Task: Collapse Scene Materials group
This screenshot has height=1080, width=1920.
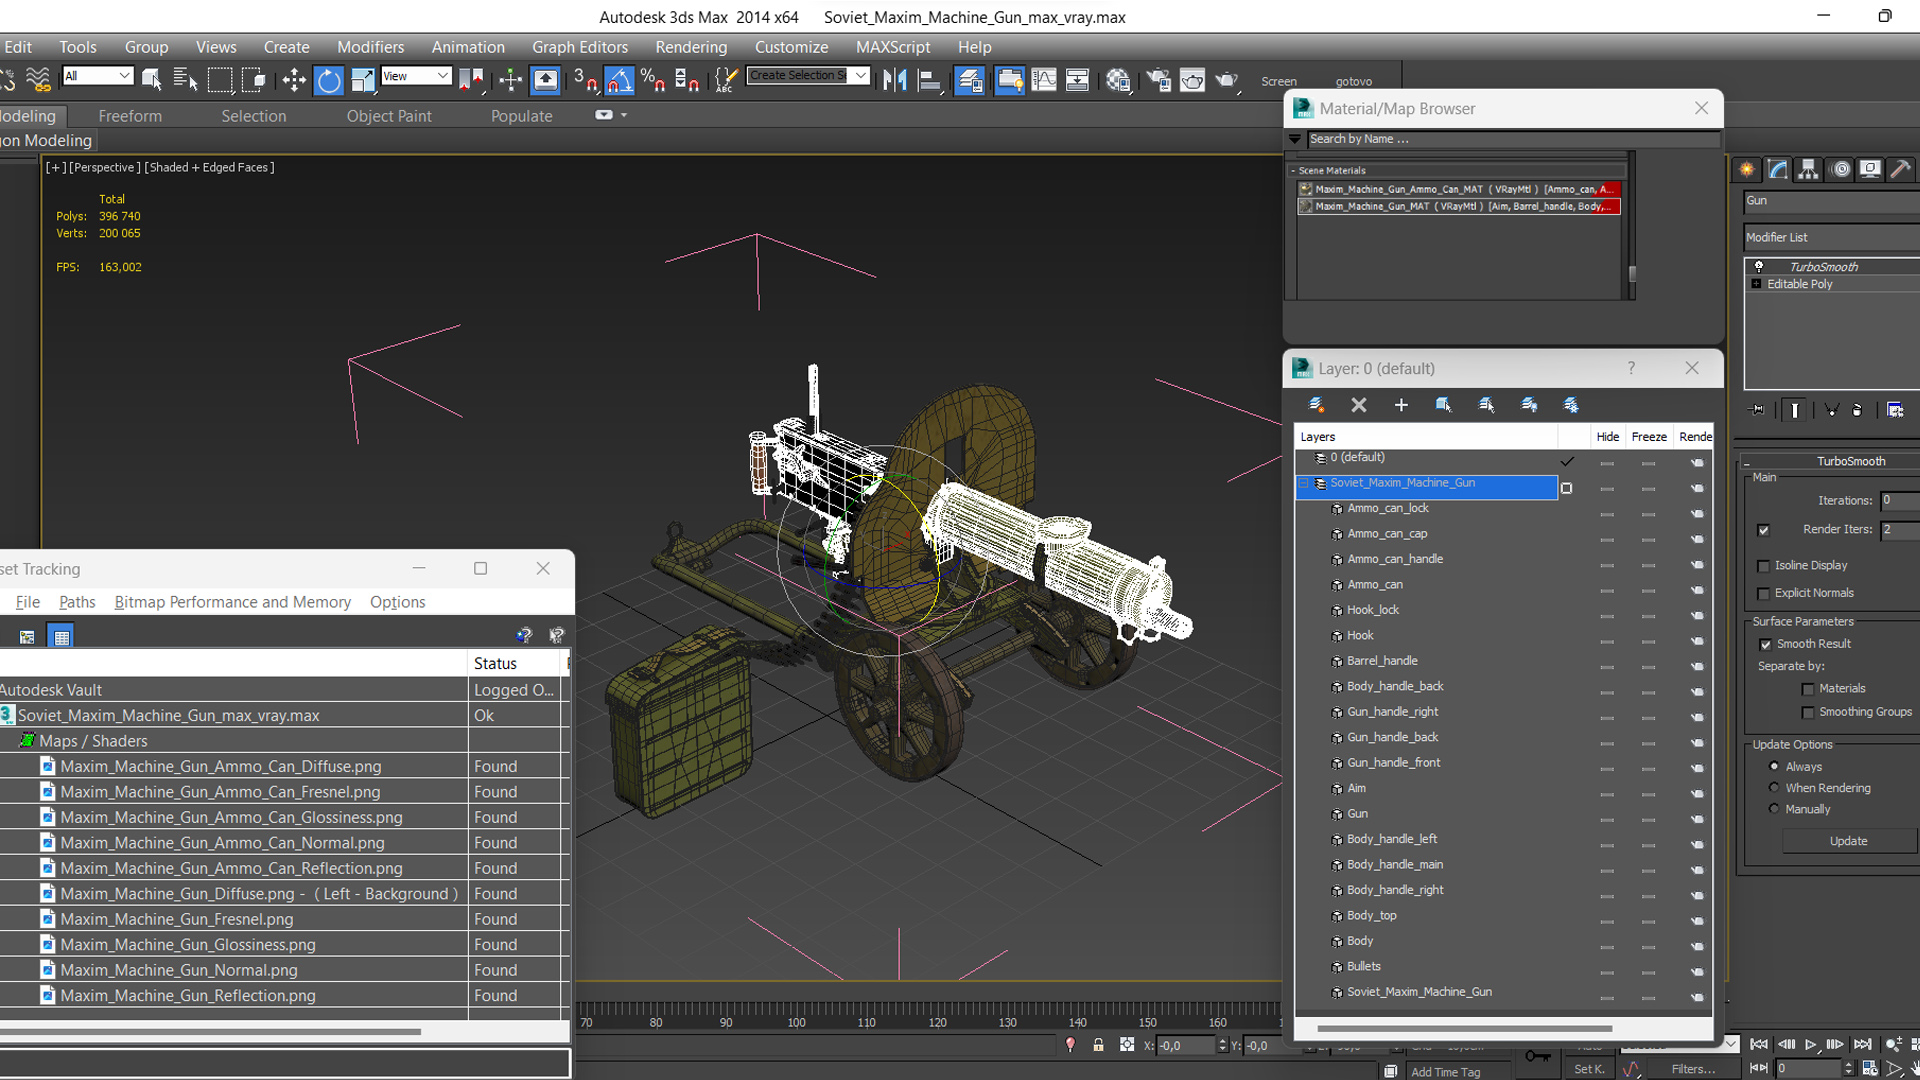Action: [1293, 171]
